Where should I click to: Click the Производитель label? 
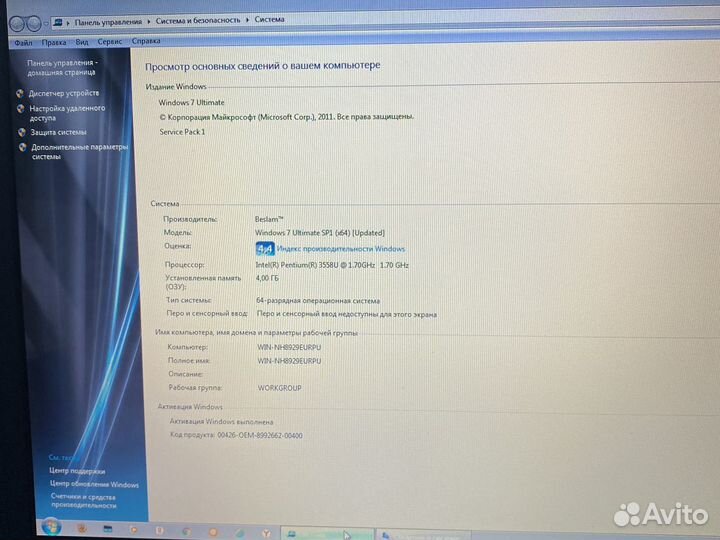click(190, 219)
